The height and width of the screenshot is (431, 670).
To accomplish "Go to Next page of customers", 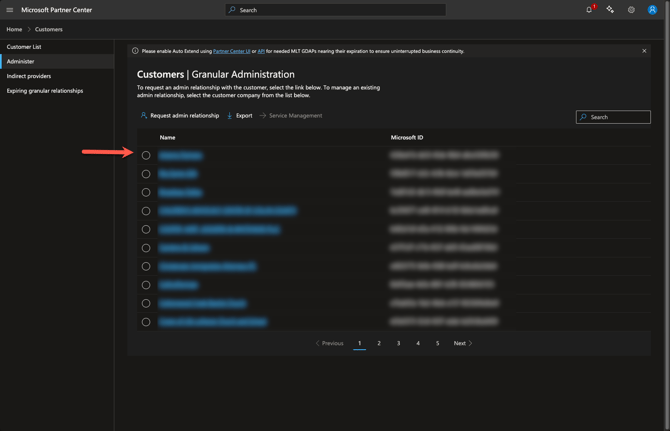I will coord(462,343).
